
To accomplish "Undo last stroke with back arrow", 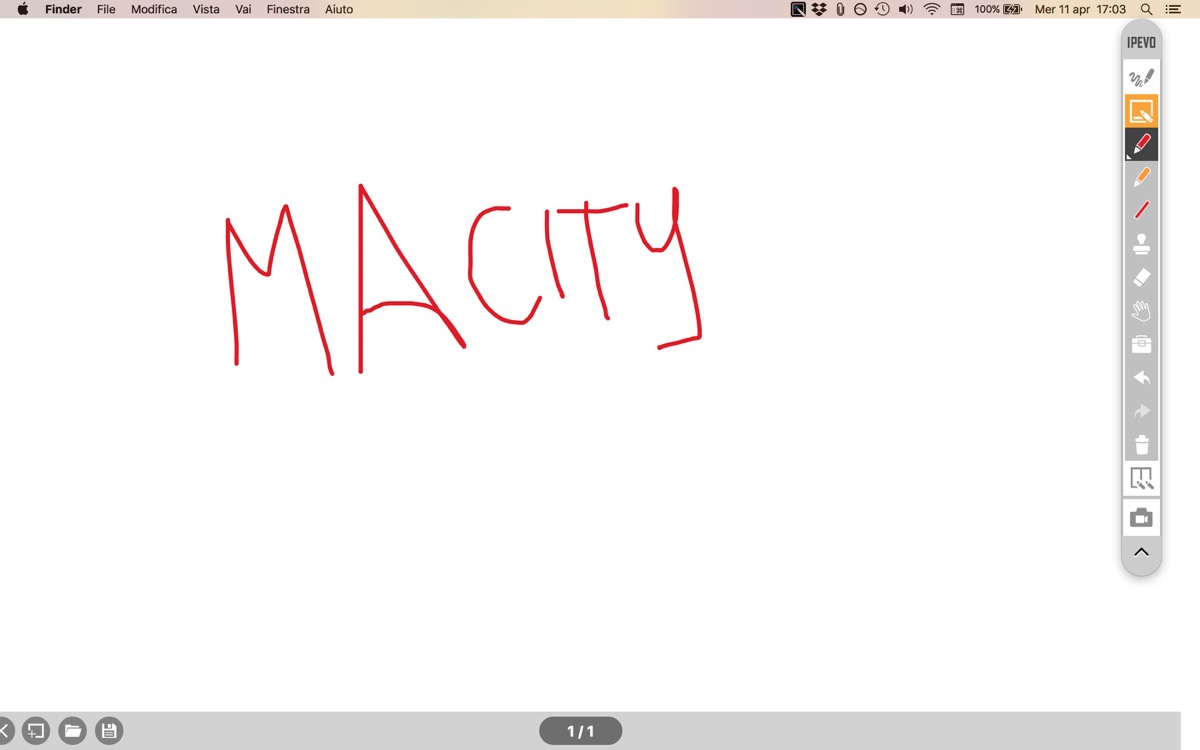I will click(x=1141, y=378).
